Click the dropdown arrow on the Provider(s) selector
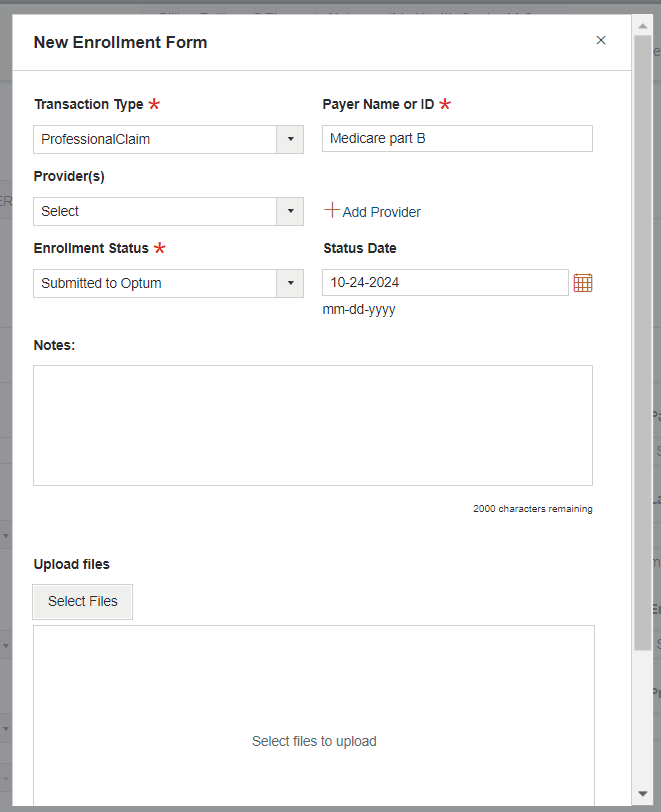 [x=290, y=211]
